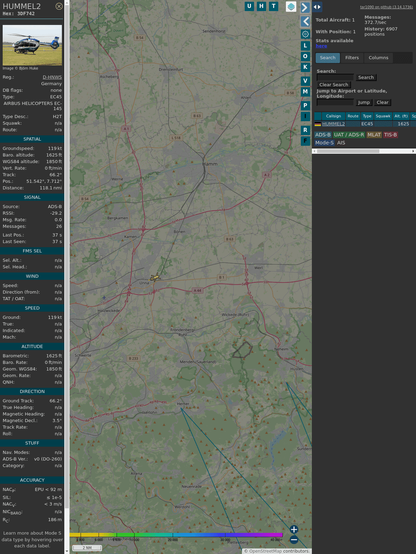
Task: Click the altitude color legend bar
Action: 176,535
